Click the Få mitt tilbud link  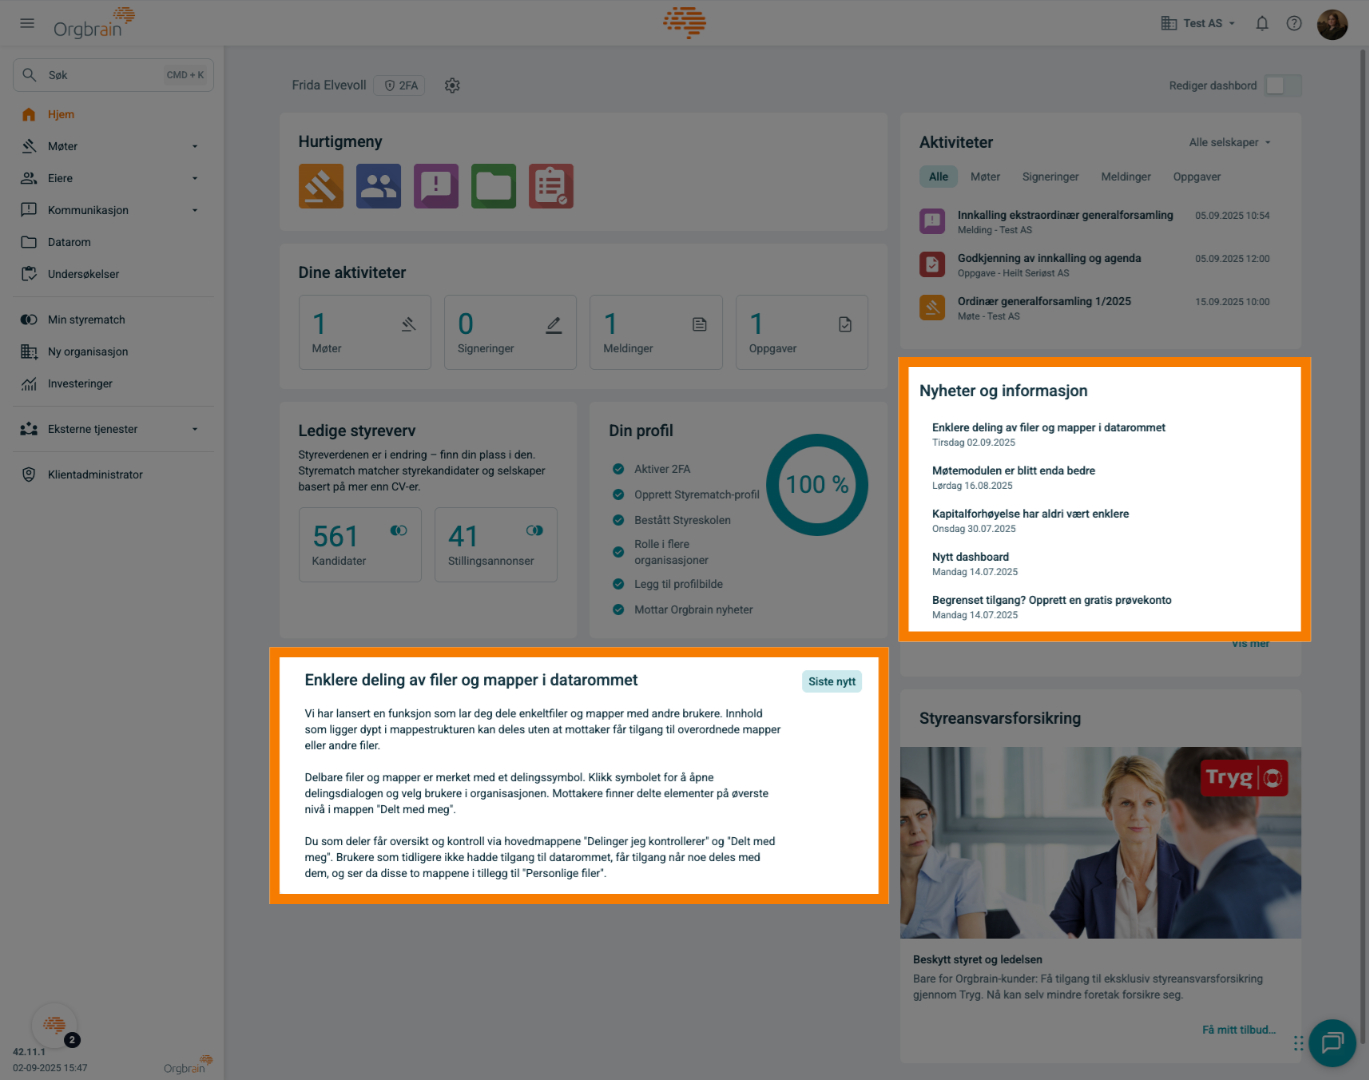[x=1239, y=1030]
